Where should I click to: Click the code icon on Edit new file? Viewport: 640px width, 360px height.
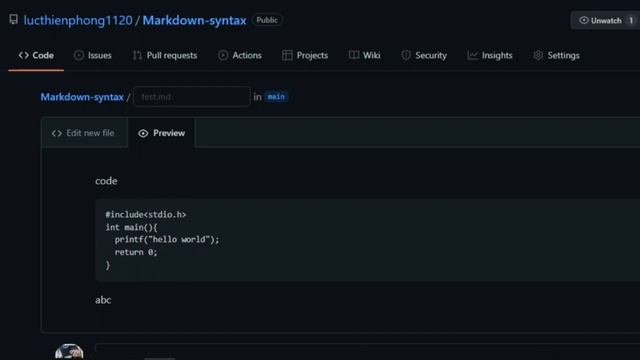(x=57, y=133)
